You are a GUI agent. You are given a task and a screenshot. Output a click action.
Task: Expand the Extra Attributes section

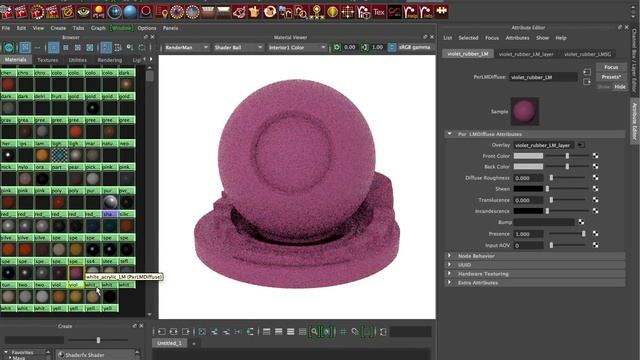(x=450, y=282)
